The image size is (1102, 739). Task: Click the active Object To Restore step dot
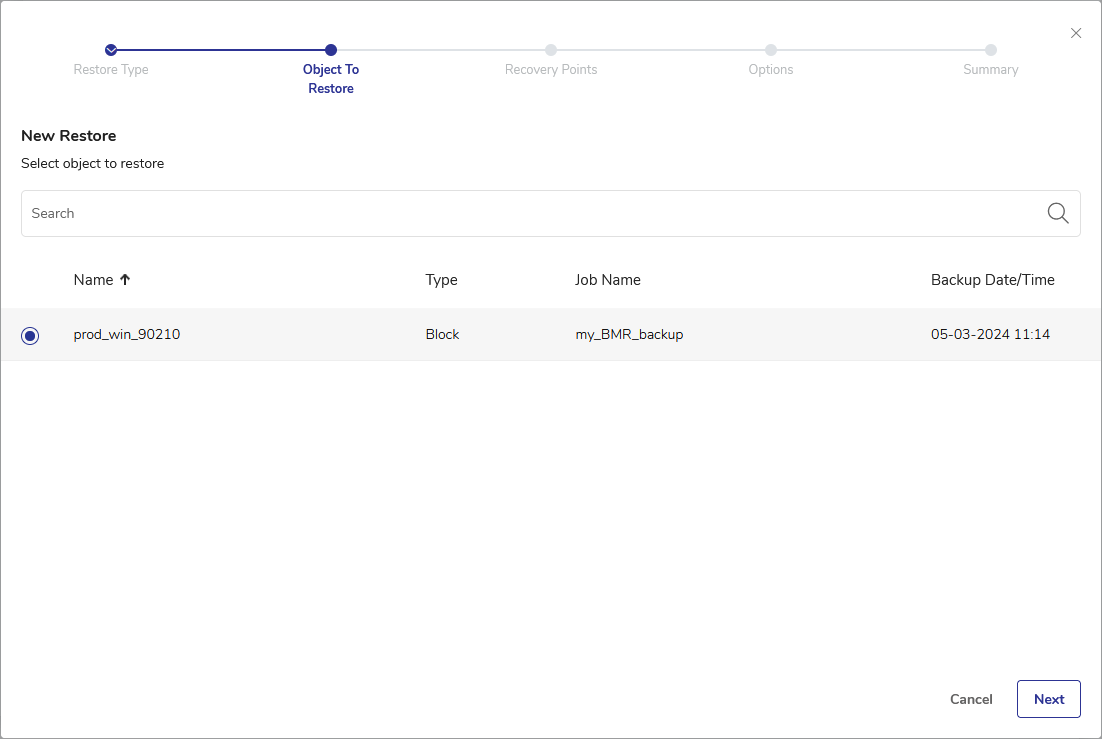[331, 50]
